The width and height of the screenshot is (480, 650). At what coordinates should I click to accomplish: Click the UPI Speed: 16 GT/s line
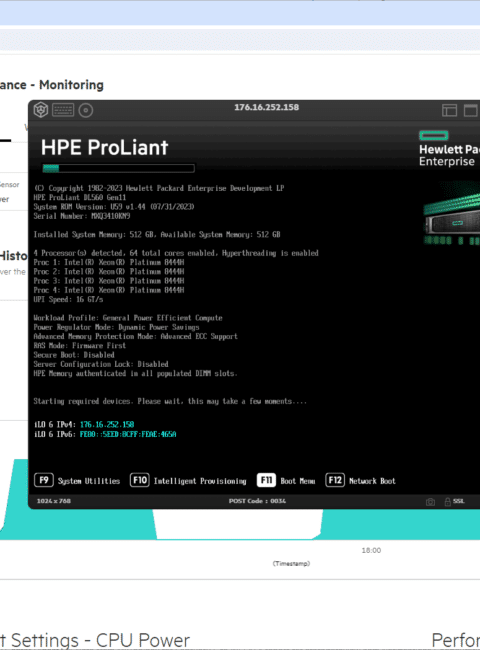click(x=68, y=299)
